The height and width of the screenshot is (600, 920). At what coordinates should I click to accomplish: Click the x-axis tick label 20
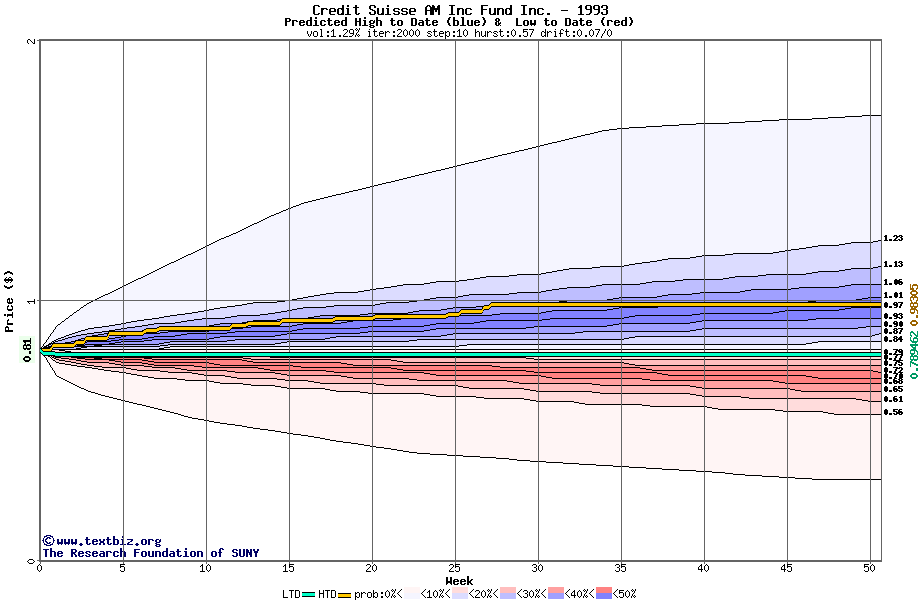(371, 568)
